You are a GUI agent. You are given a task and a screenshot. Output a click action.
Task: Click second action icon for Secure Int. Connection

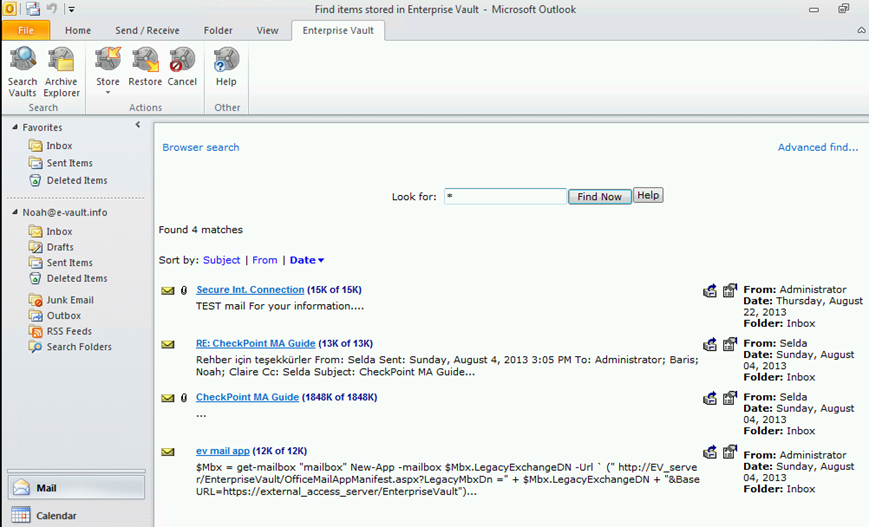tap(730, 290)
